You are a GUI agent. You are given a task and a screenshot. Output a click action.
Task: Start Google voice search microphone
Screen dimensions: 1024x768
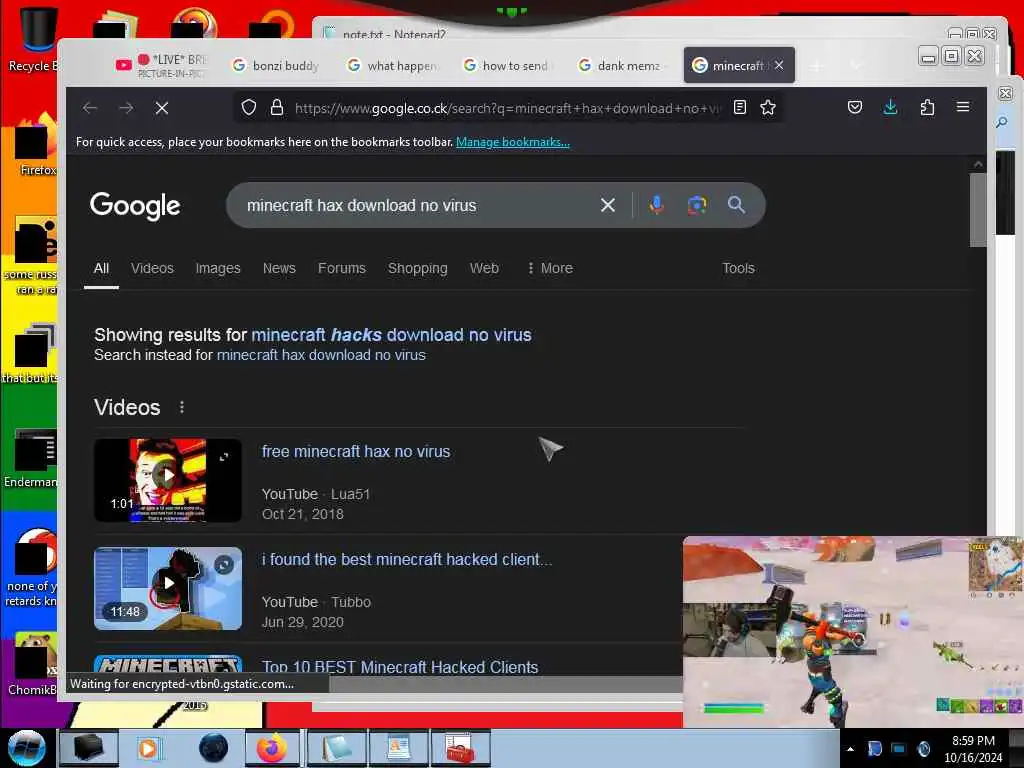coord(656,205)
